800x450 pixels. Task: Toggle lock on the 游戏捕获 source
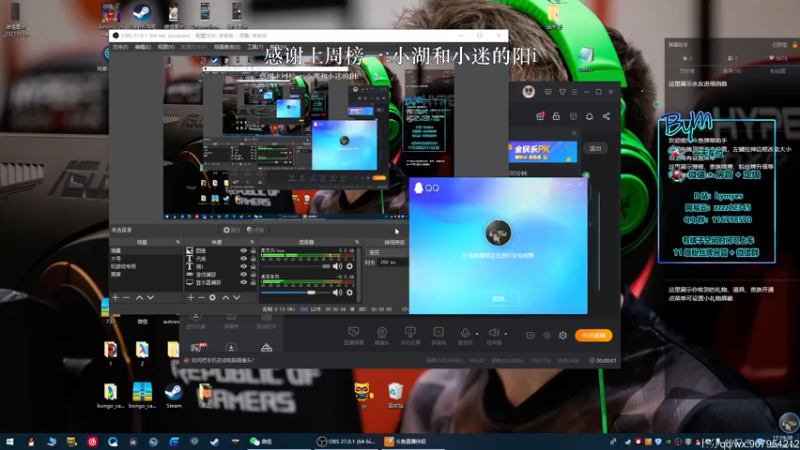[x=253, y=274]
